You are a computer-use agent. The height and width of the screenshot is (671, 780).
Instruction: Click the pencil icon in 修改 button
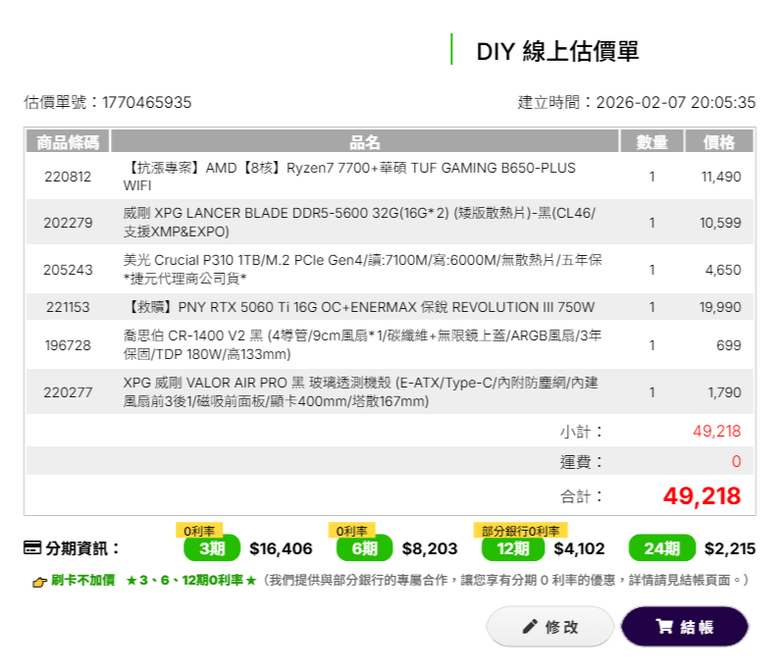point(530,627)
